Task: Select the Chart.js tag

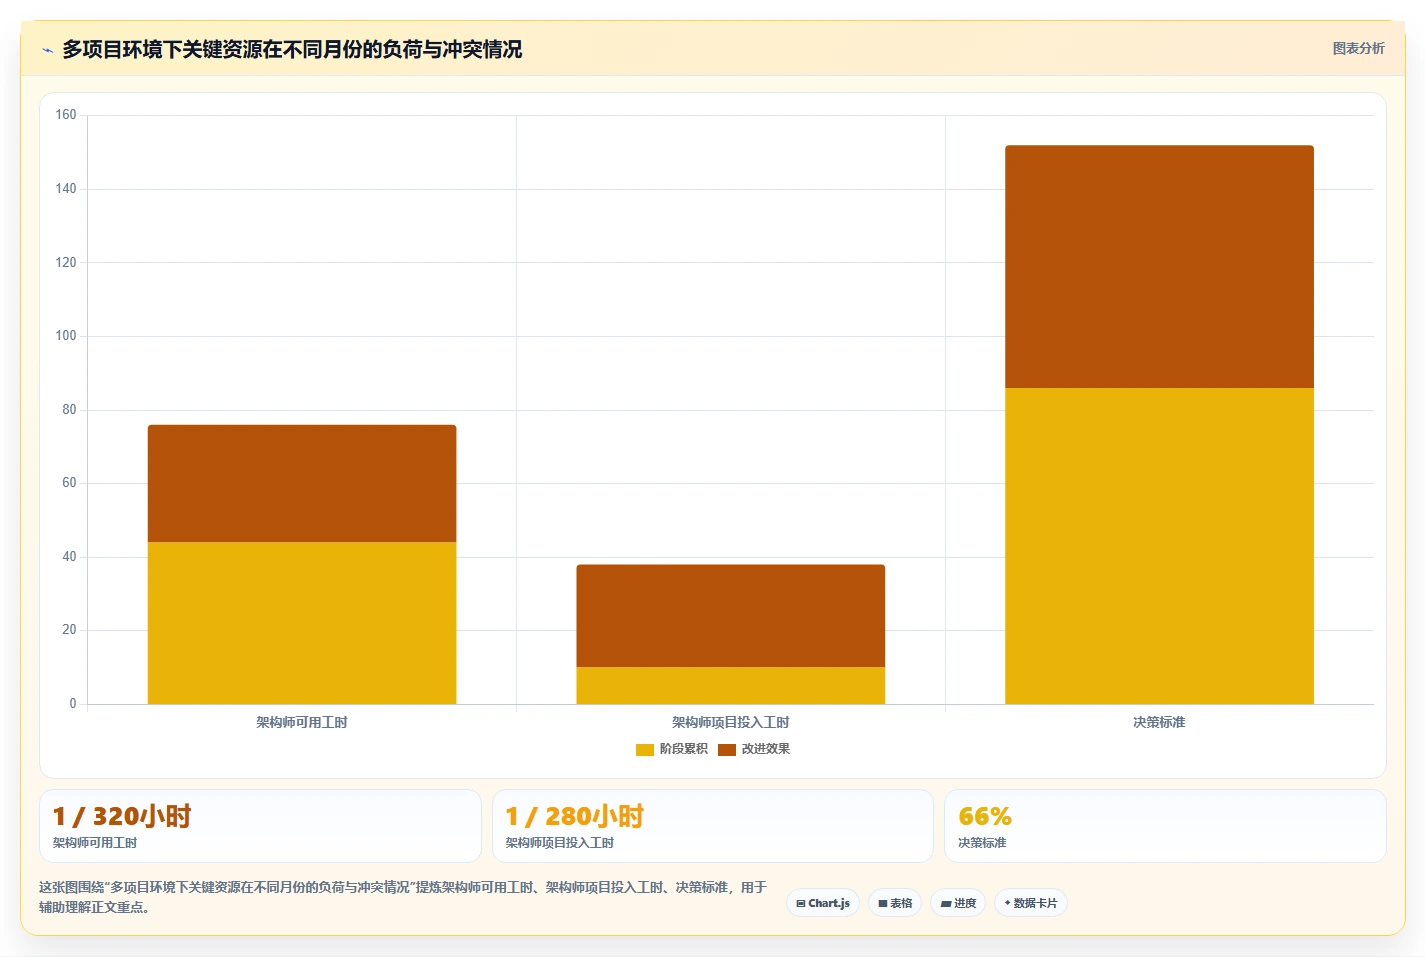Action: [823, 903]
